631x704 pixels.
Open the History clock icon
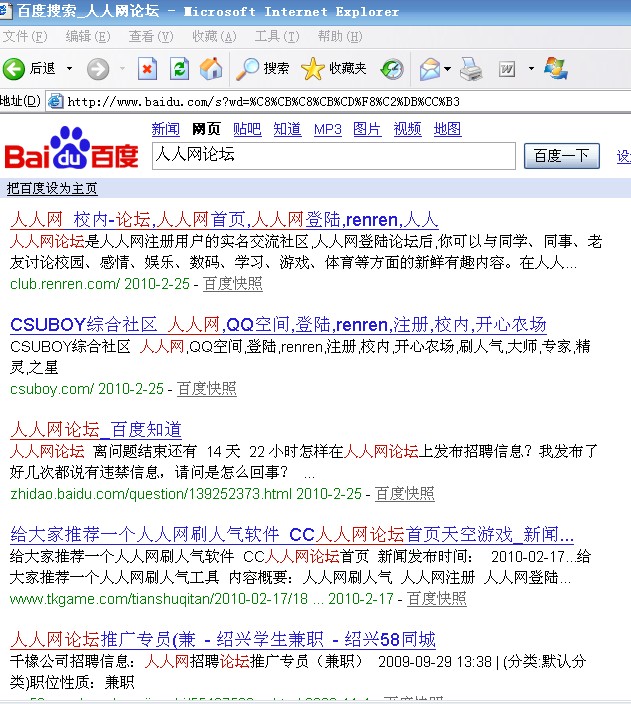(x=392, y=68)
